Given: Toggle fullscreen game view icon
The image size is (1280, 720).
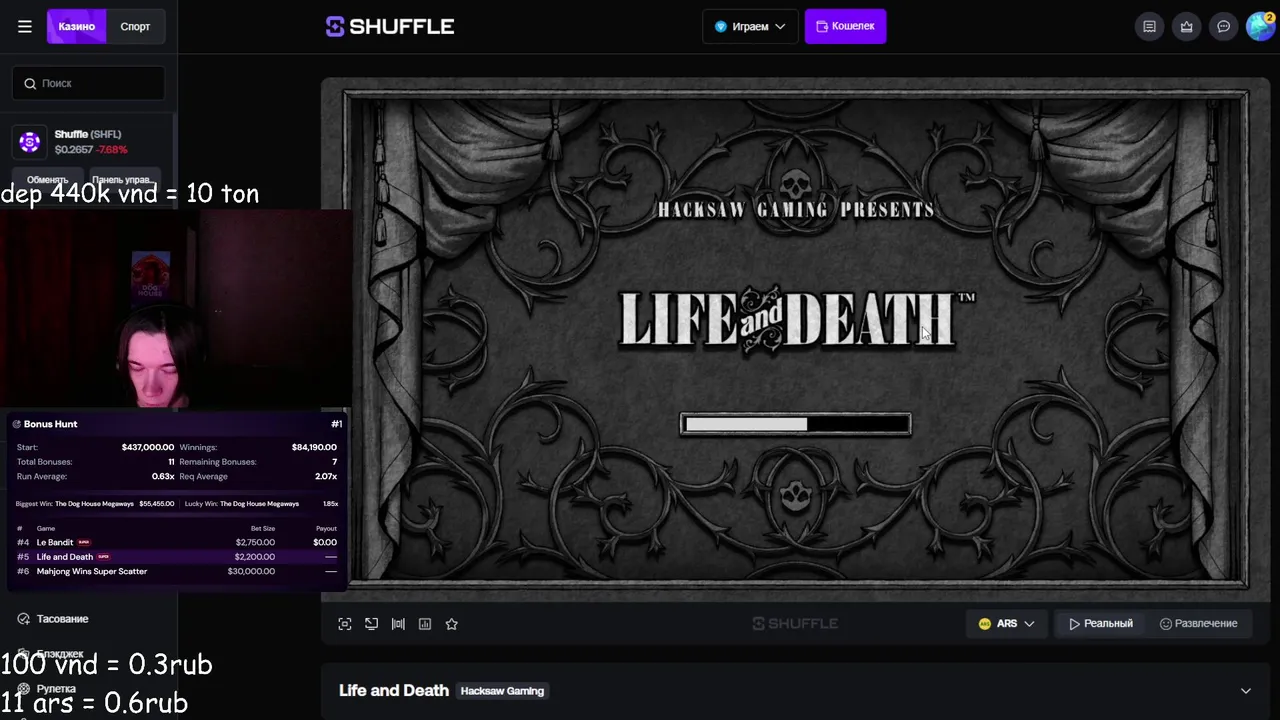Looking at the screenshot, I should click(x=345, y=624).
